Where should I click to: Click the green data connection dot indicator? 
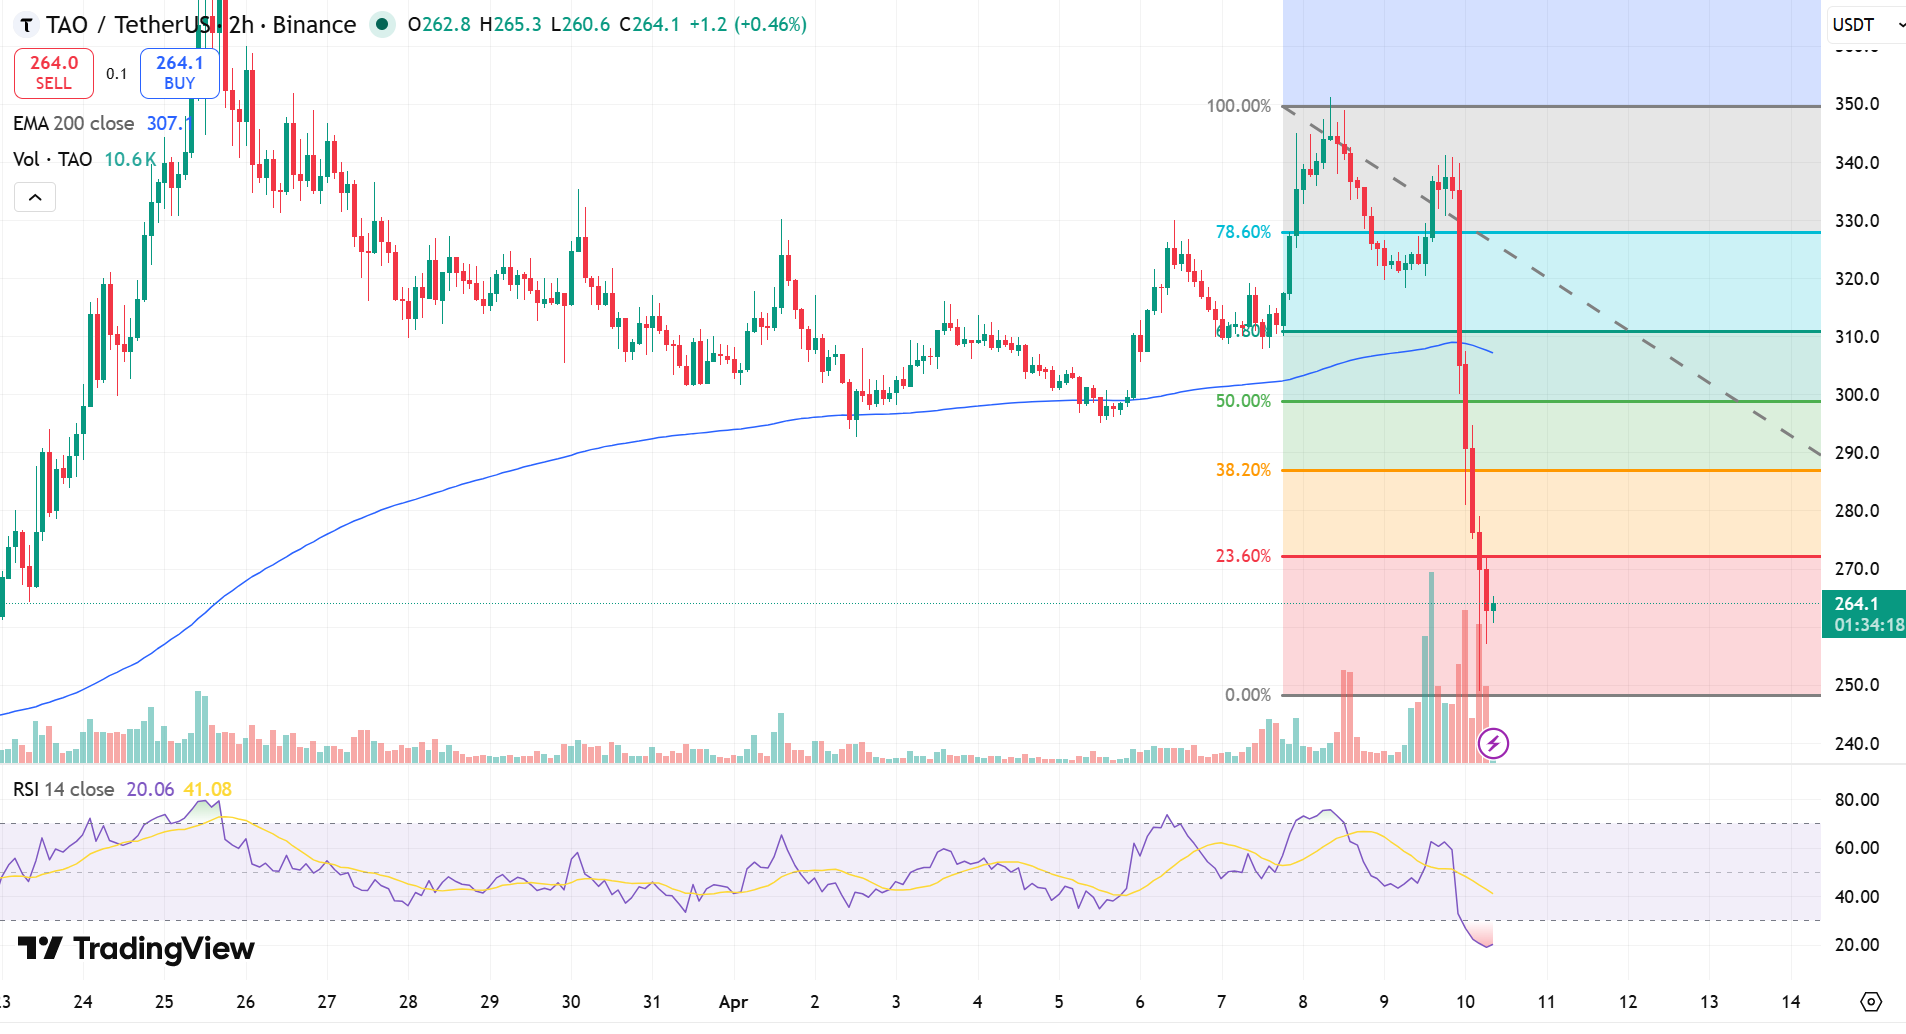coord(381,25)
